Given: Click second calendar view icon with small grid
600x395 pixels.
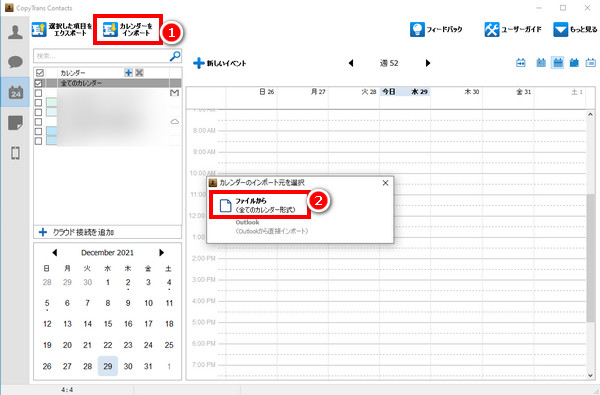Looking at the screenshot, I should click(541, 62).
